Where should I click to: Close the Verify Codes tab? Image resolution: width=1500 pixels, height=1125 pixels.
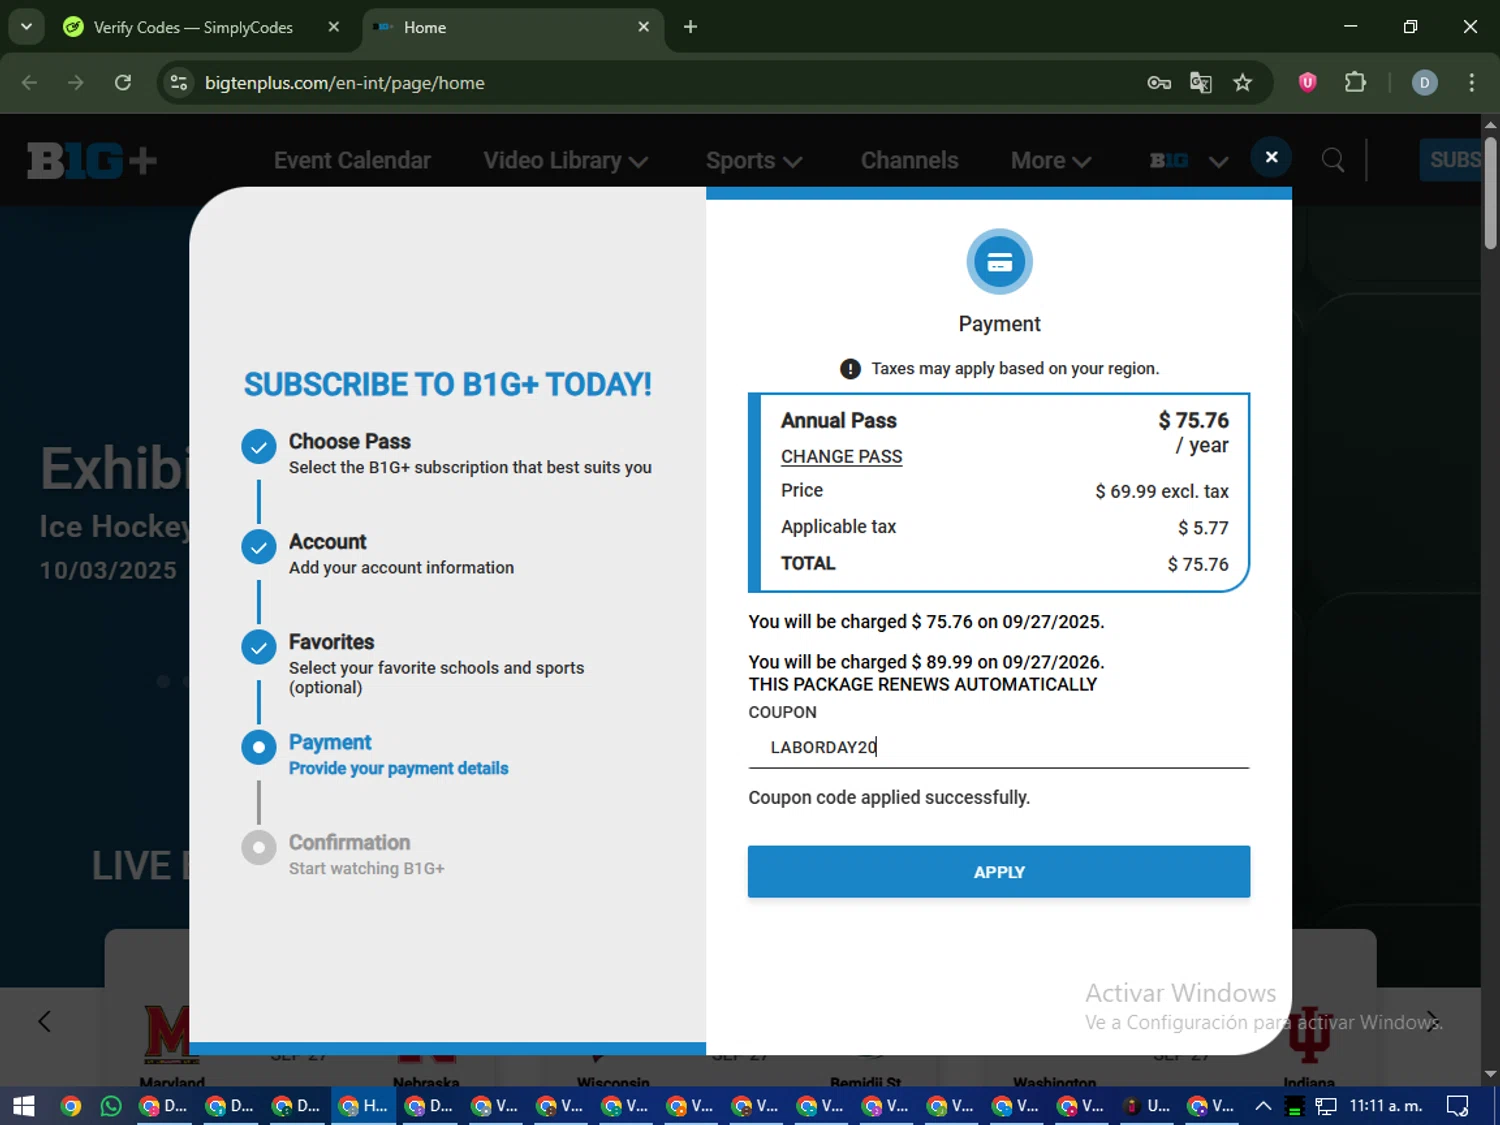[x=334, y=27]
